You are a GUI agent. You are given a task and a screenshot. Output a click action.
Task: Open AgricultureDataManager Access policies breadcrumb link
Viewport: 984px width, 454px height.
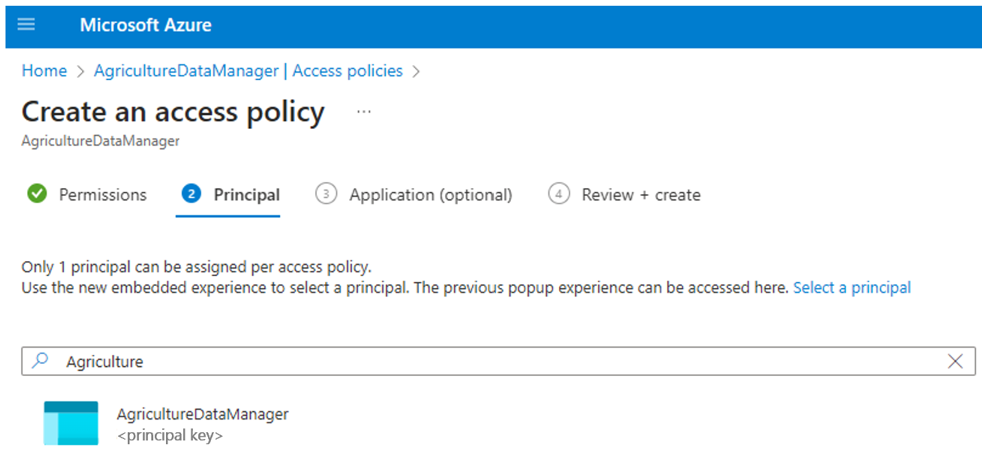click(248, 71)
